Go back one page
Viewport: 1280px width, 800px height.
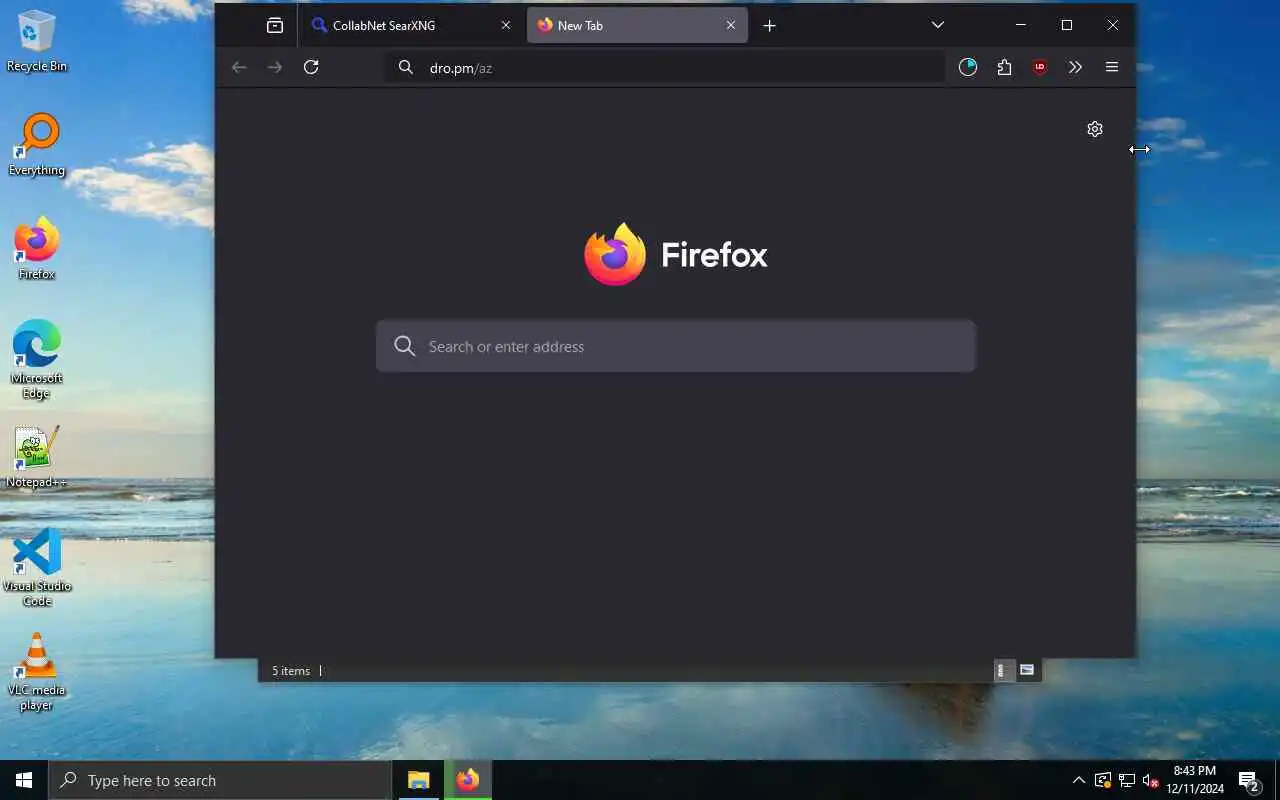[239, 67]
